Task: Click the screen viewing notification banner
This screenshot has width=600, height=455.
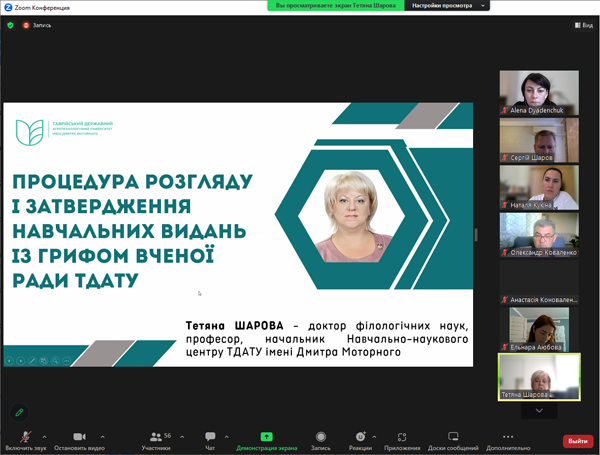Action: coord(336,5)
